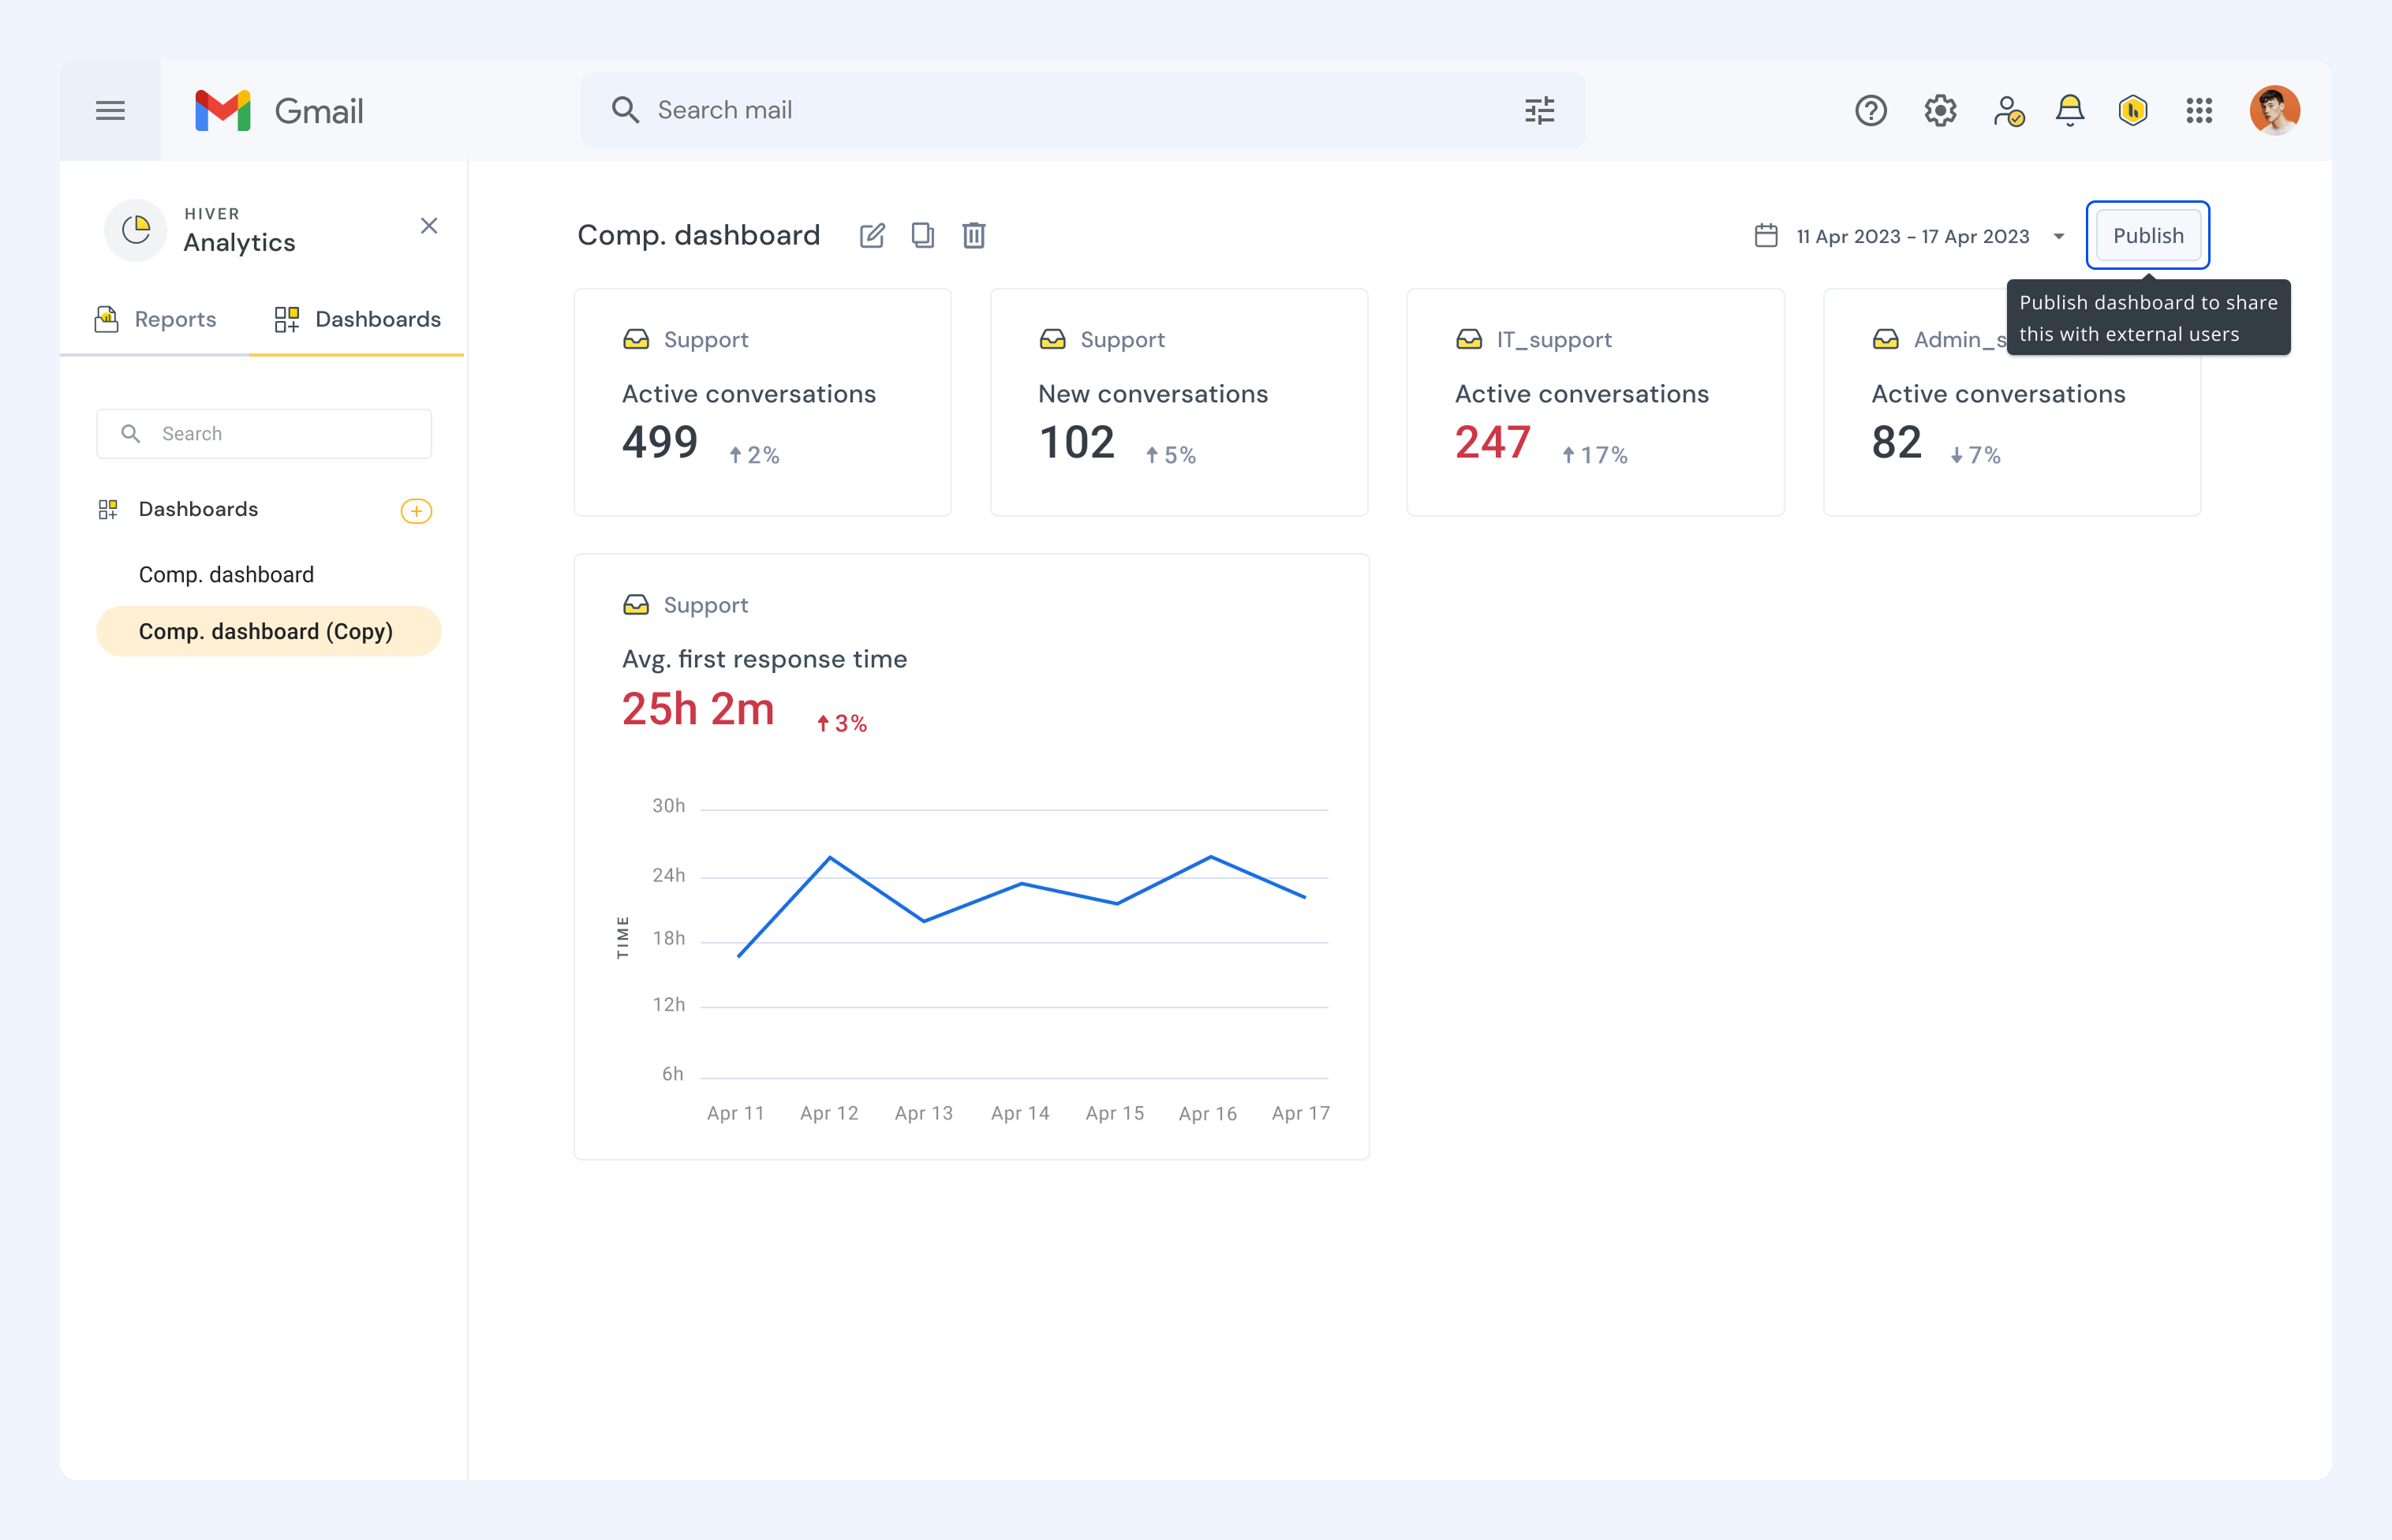This screenshot has width=2392, height=1540.
Task: Open the user status person icon
Action: 2008,110
